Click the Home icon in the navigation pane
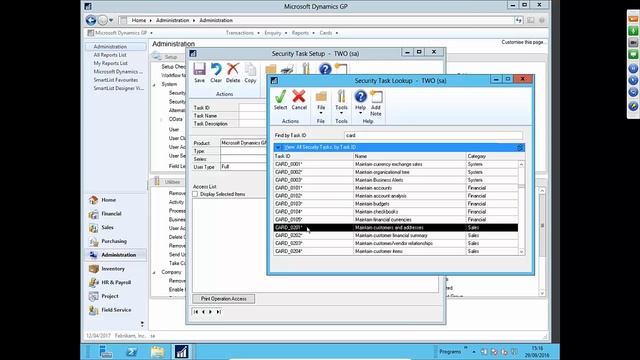Screen dimensions: 640x360 93,200
